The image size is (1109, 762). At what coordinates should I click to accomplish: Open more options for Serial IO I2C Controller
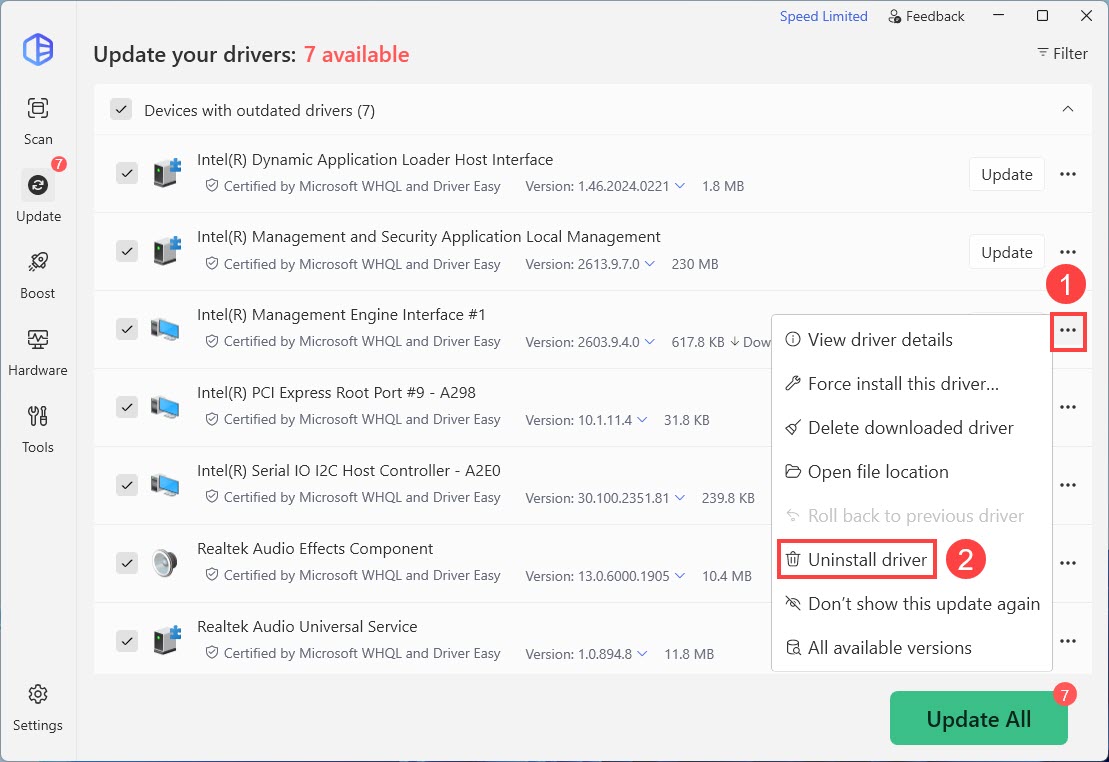[x=1067, y=485]
